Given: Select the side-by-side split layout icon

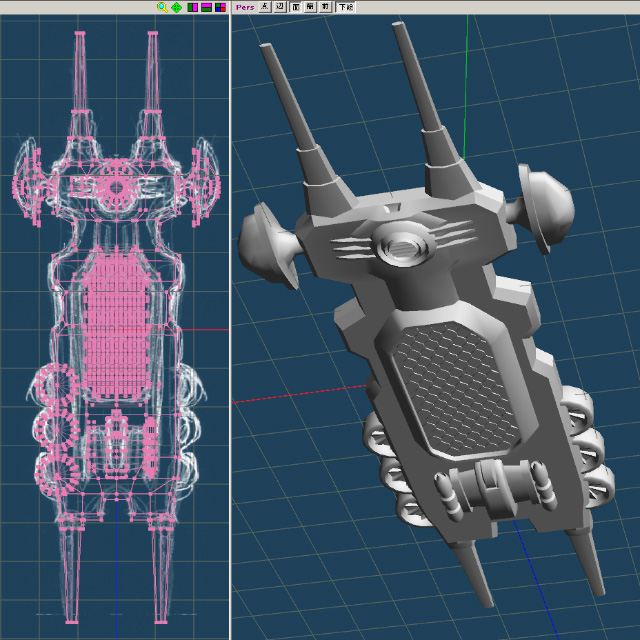Looking at the screenshot, I should coord(193,7).
